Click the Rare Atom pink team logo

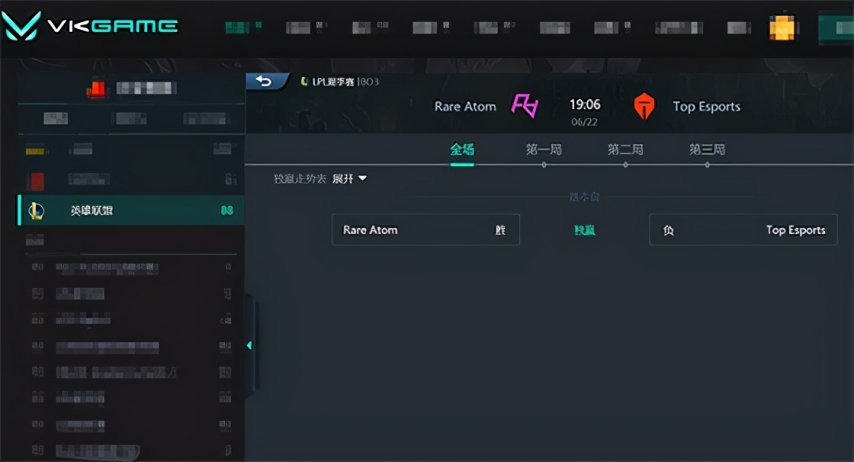524,106
